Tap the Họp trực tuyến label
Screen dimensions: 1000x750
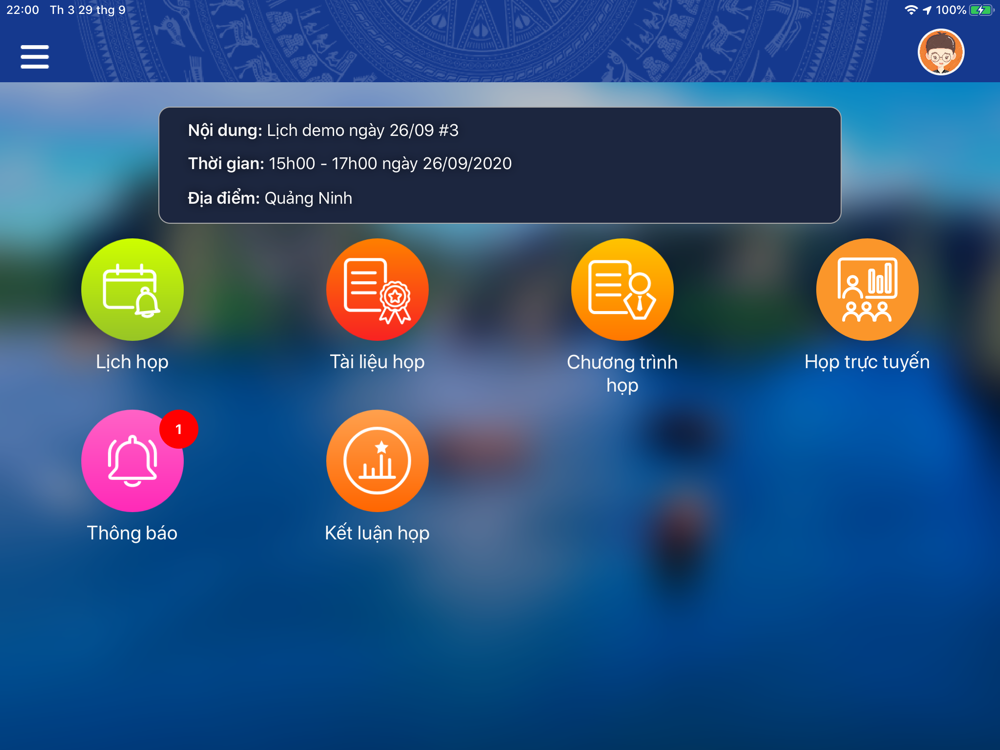pos(867,362)
